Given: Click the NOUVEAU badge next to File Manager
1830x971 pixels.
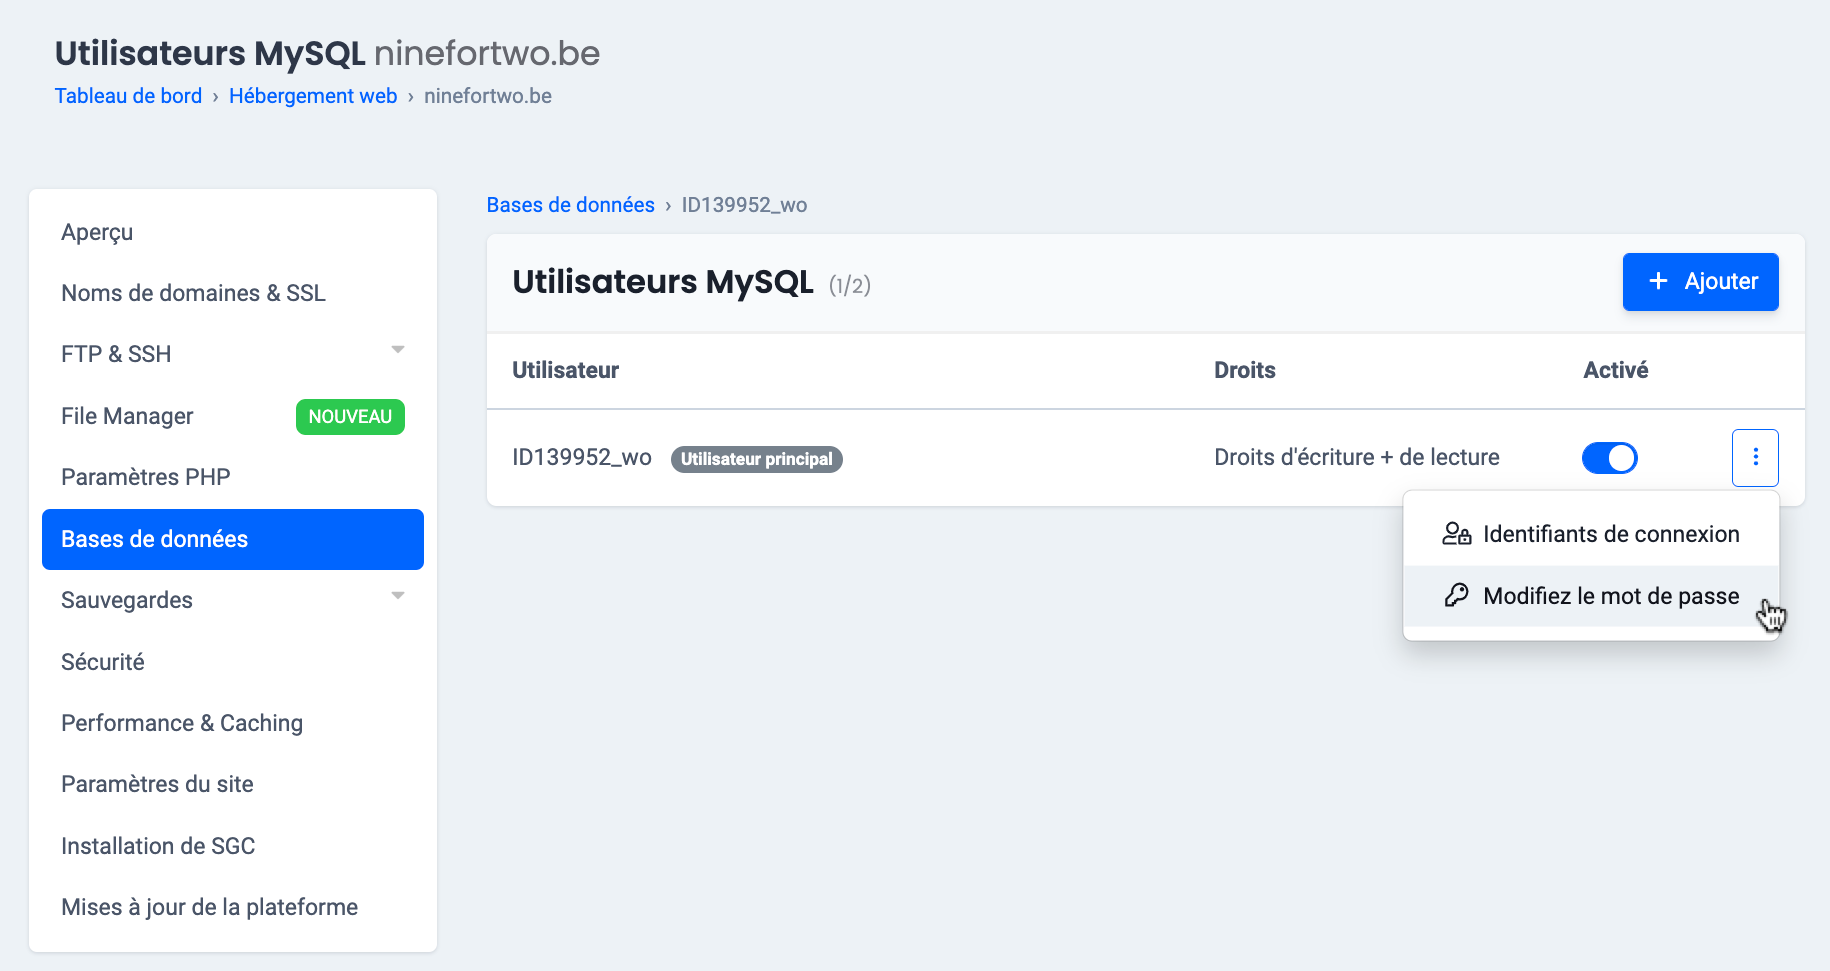Looking at the screenshot, I should tap(350, 417).
